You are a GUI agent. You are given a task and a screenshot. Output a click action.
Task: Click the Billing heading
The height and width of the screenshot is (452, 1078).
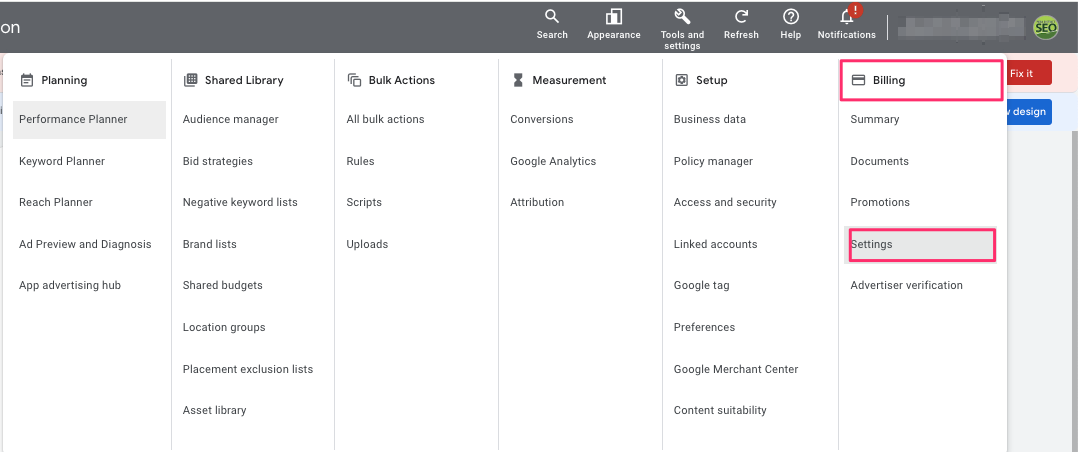pos(889,80)
